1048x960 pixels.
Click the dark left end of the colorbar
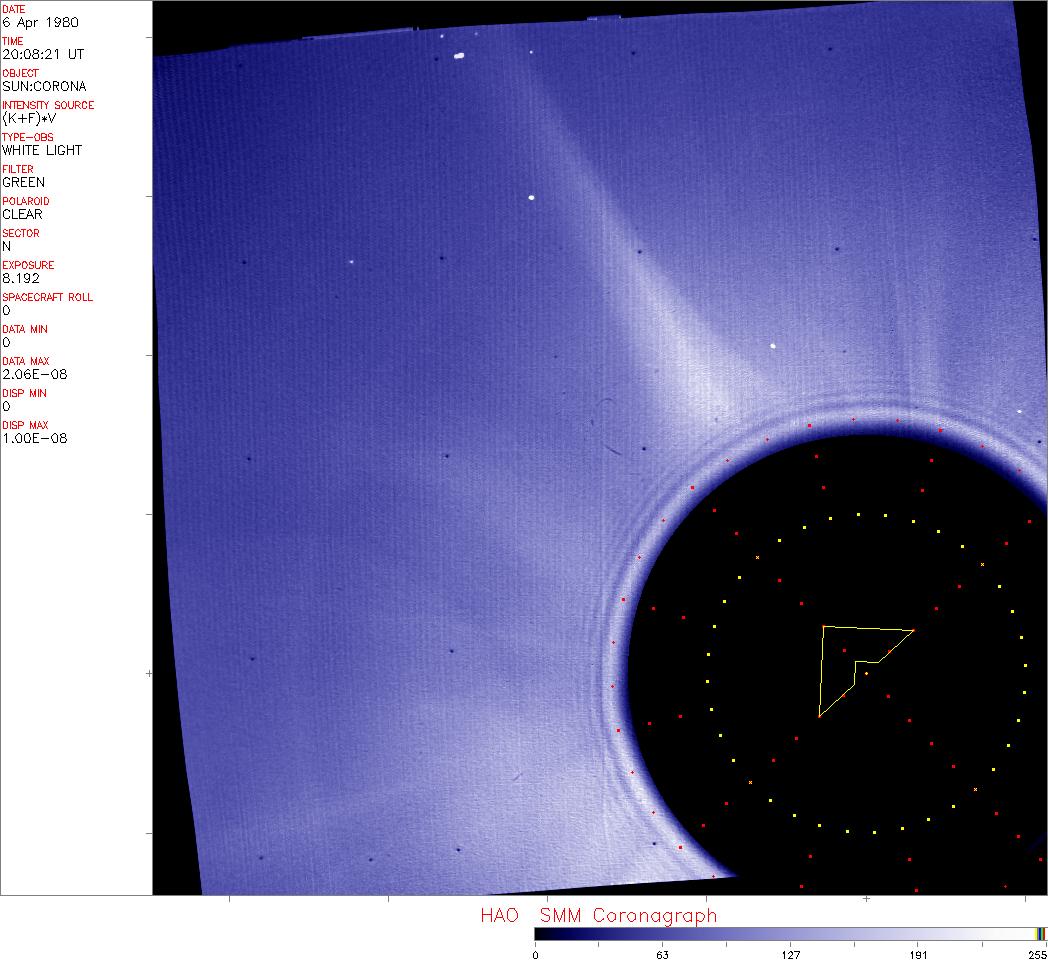tap(542, 933)
